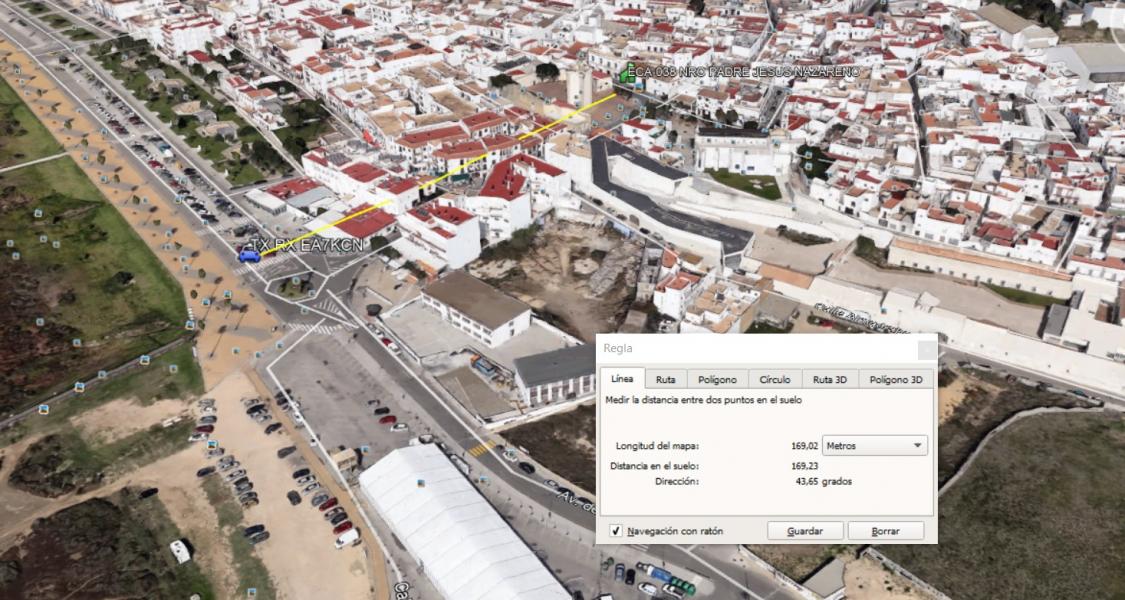Click the blue car placemark icon

click(x=249, y=256)
